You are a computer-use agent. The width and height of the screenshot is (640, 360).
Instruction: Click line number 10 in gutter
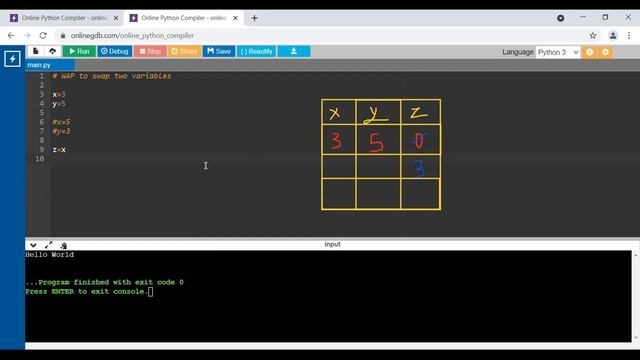point(40,159)
